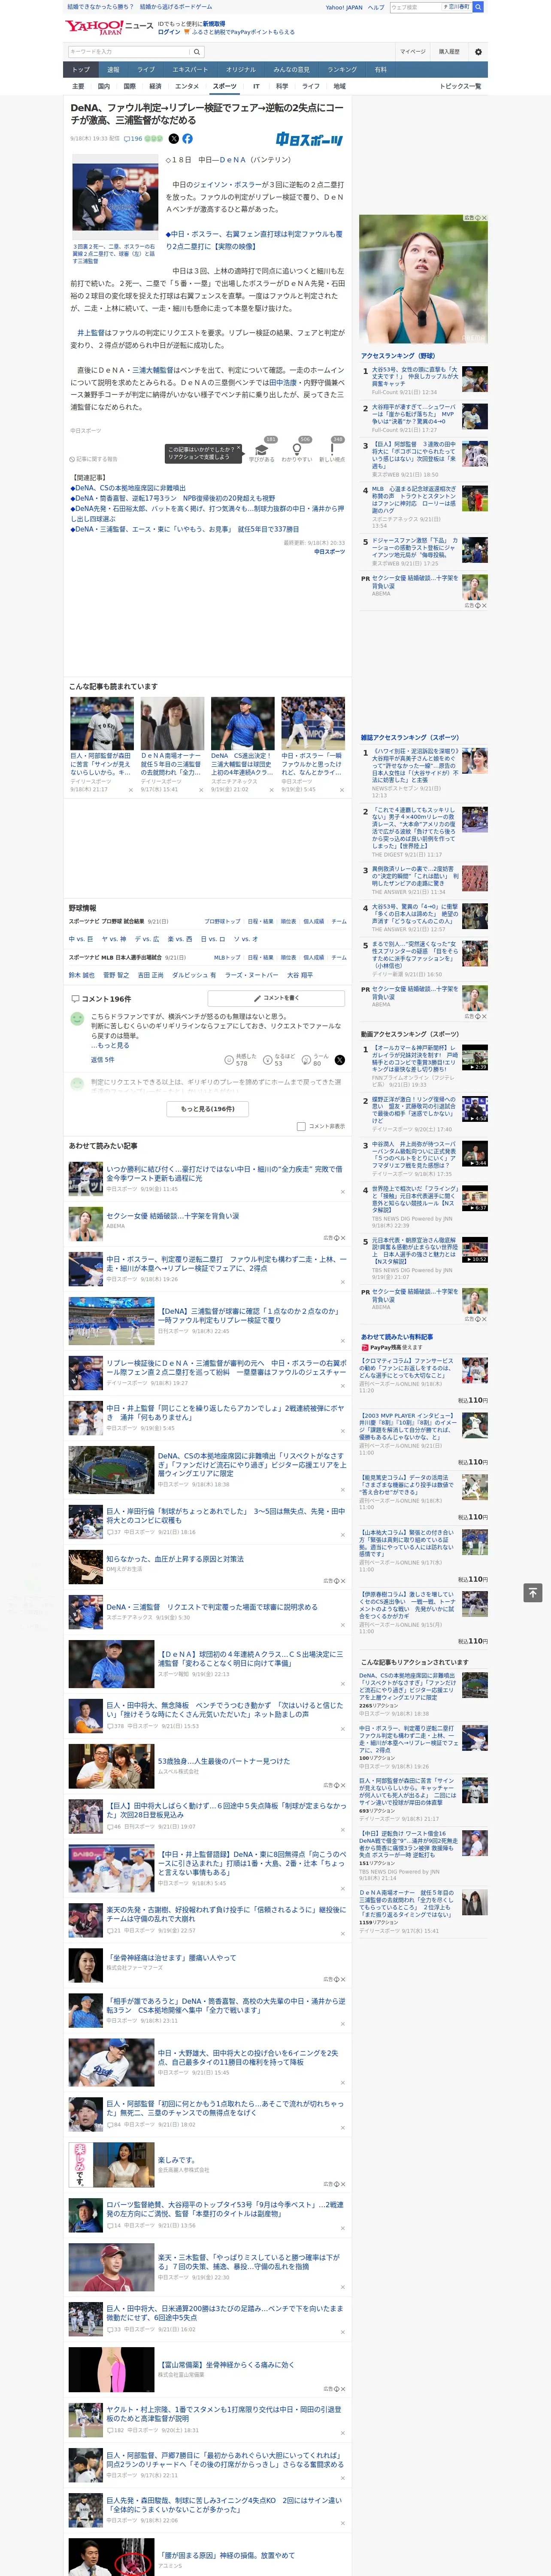Open 鈴木 誠也 player link

(x=81, y=975)
